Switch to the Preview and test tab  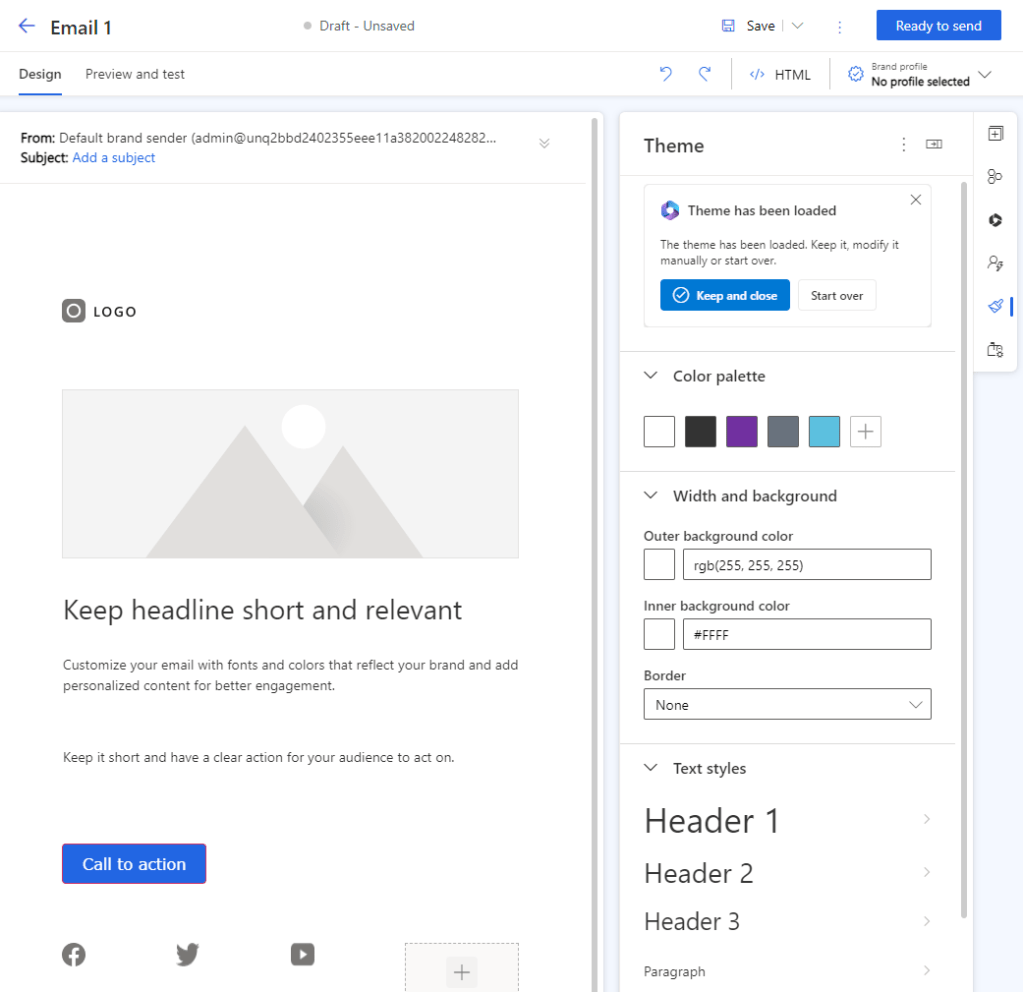134,73
